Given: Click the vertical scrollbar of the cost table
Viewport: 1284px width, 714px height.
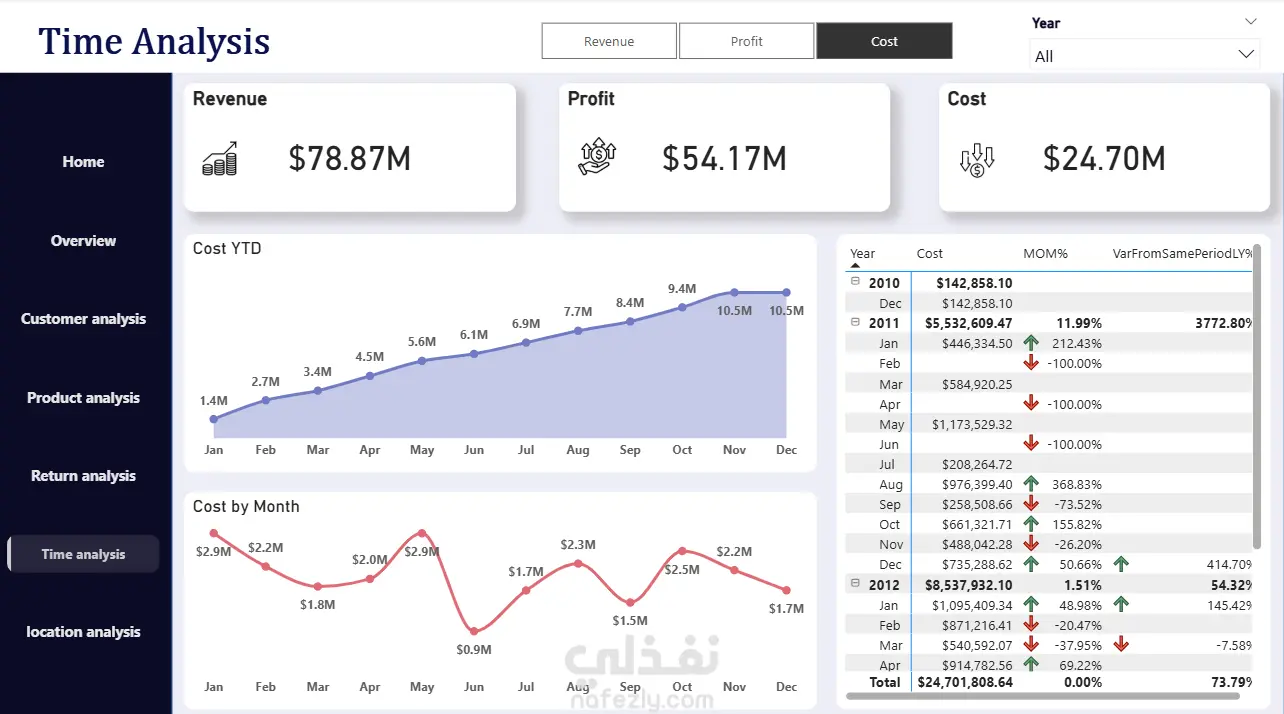Looking at the screenshot, I should (1257, 395).
